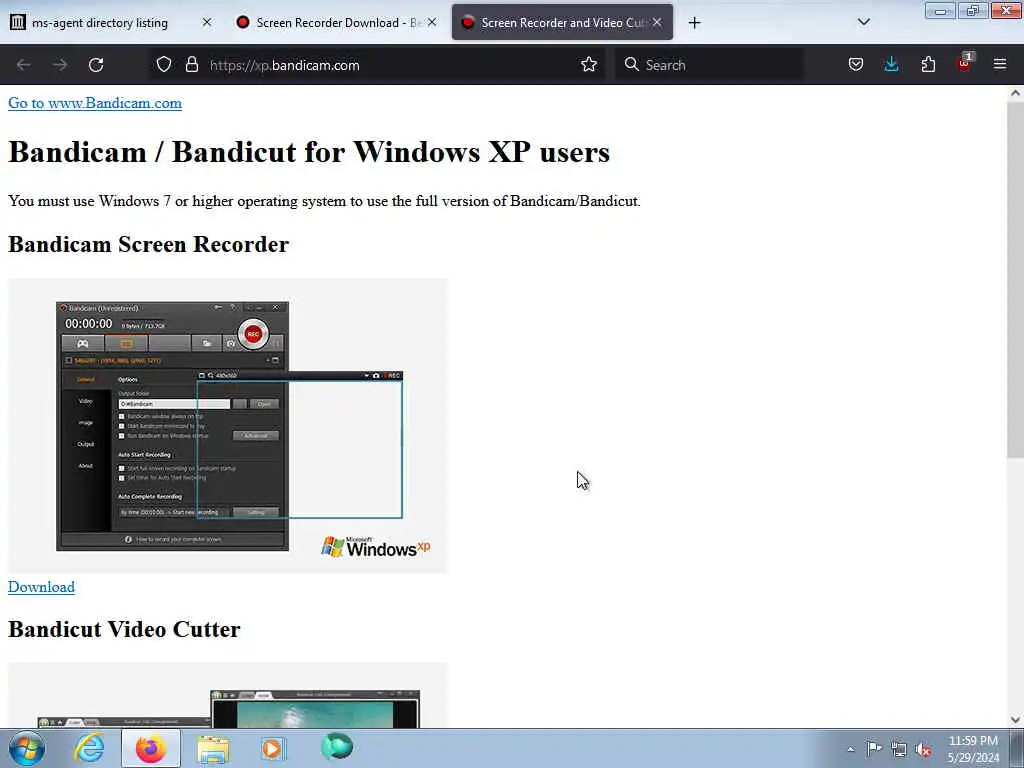Click the page scrollbar up arrow
Screen dimensions: 1024x768
point(1015,93)
